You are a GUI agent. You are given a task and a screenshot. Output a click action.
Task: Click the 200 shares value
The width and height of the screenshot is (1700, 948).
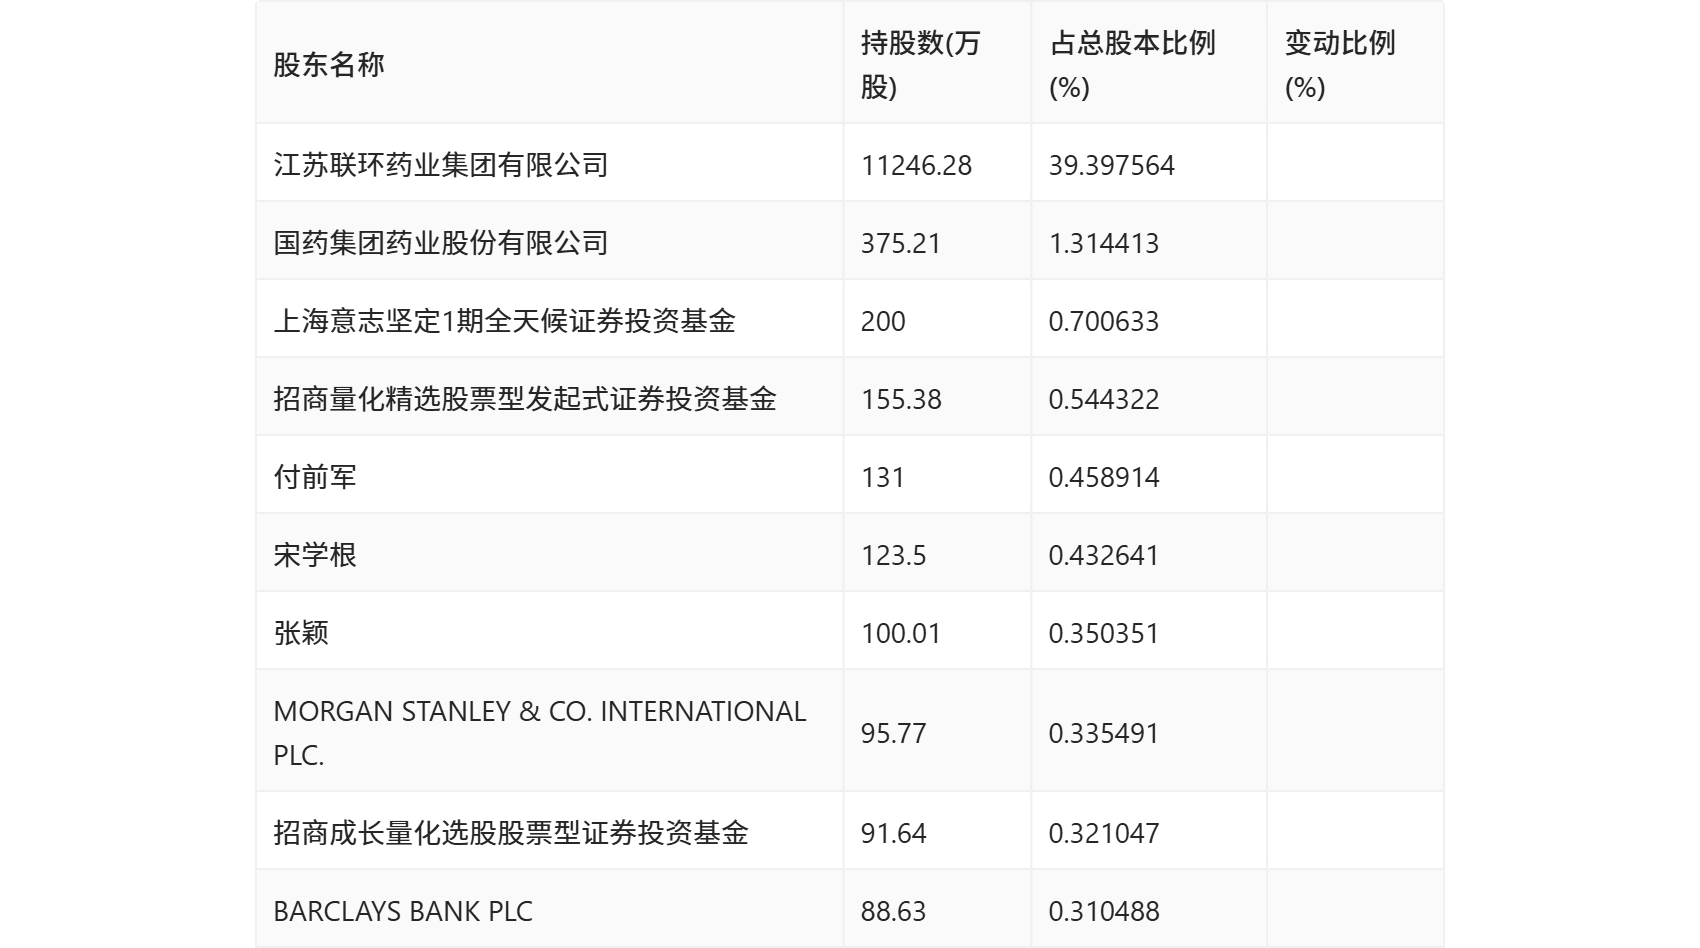click(883, 321)
